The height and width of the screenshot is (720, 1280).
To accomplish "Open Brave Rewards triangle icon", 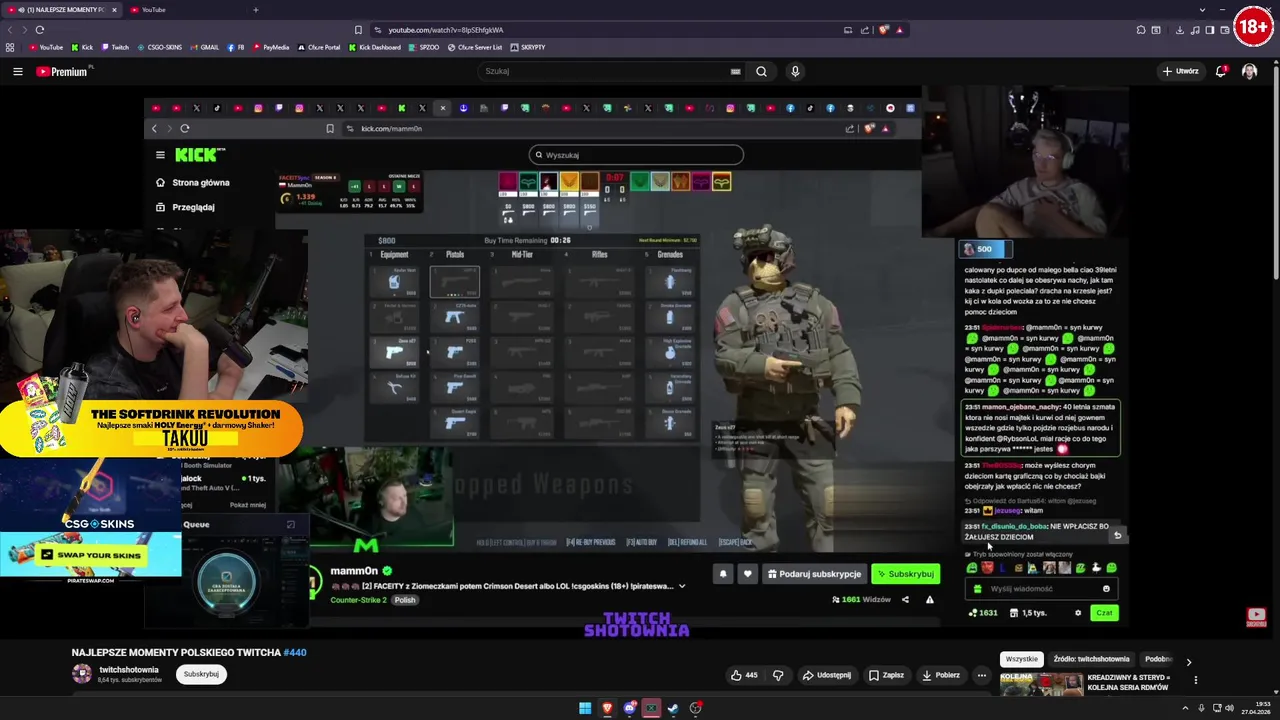I will tap(899, 30).
